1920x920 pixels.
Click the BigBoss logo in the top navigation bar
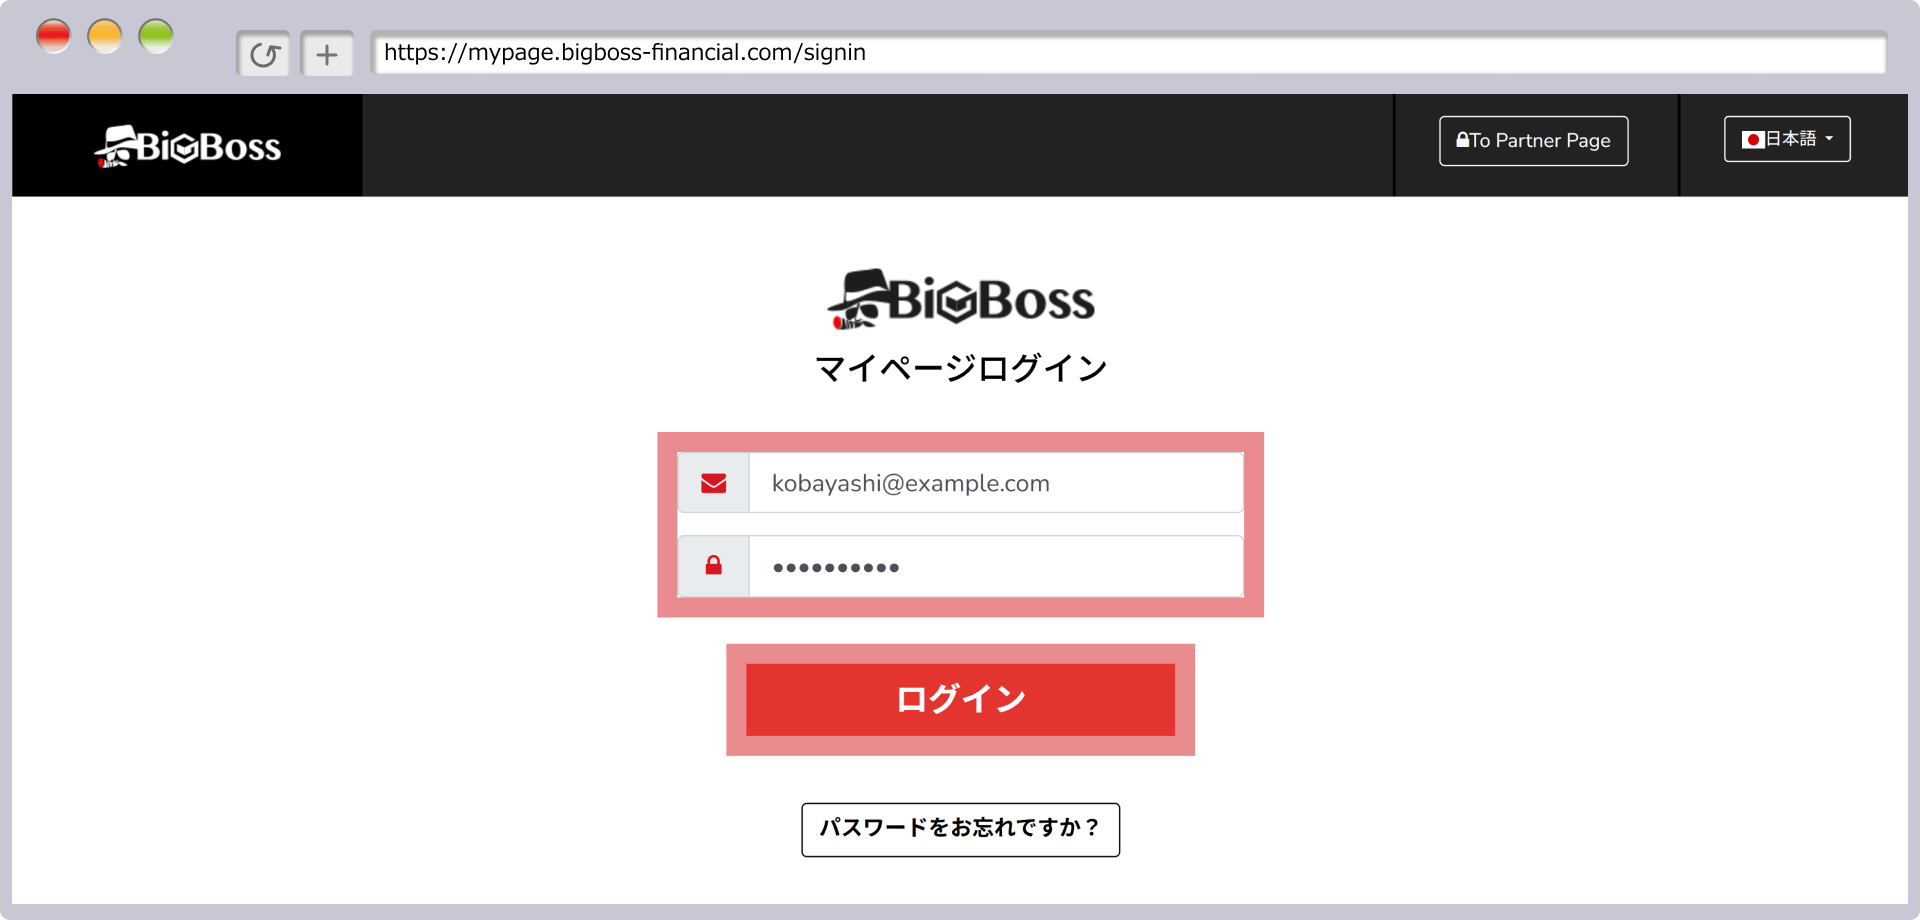click(187, 145)
